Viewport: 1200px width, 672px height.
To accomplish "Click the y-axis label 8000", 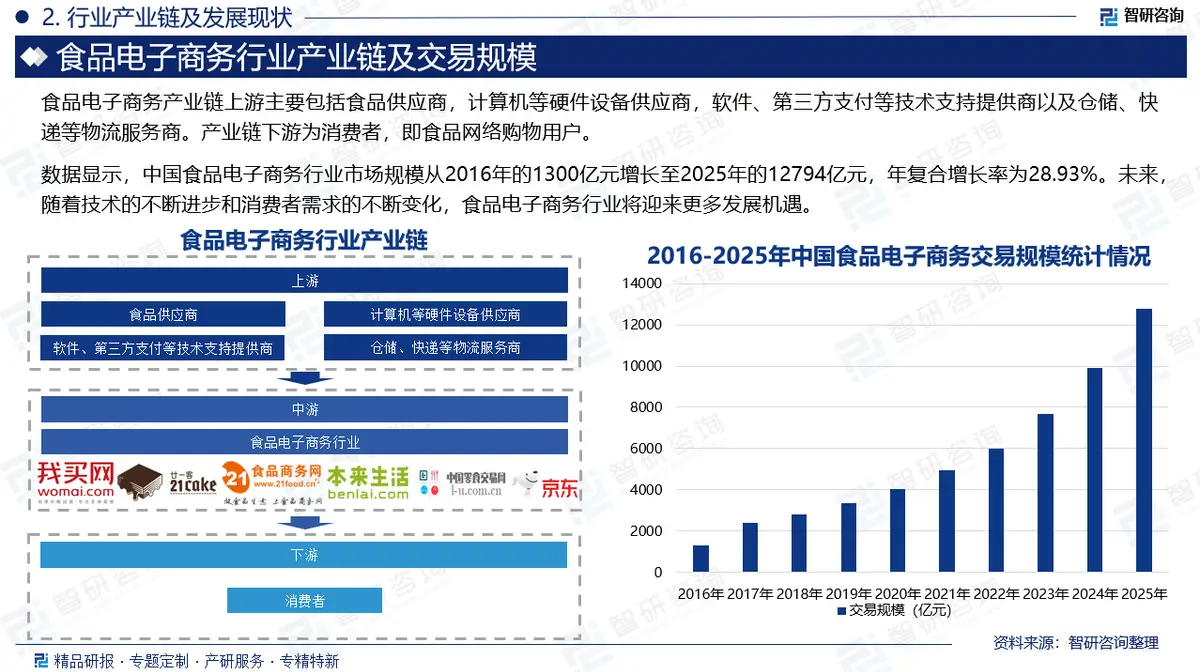I will coord(645,408).
